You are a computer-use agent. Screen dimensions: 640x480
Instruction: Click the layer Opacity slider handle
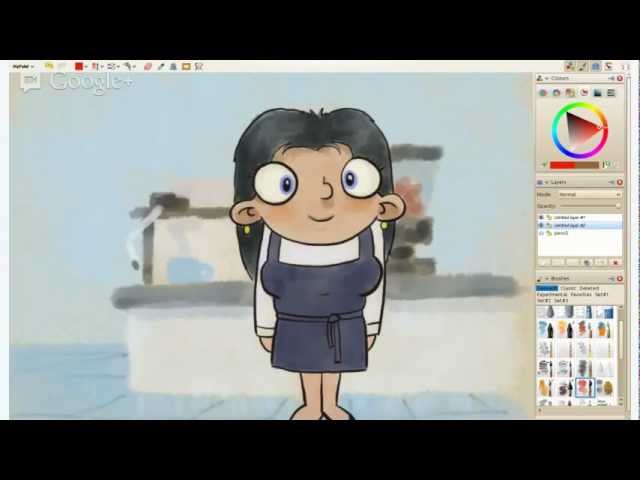click(x=618, y=206)
